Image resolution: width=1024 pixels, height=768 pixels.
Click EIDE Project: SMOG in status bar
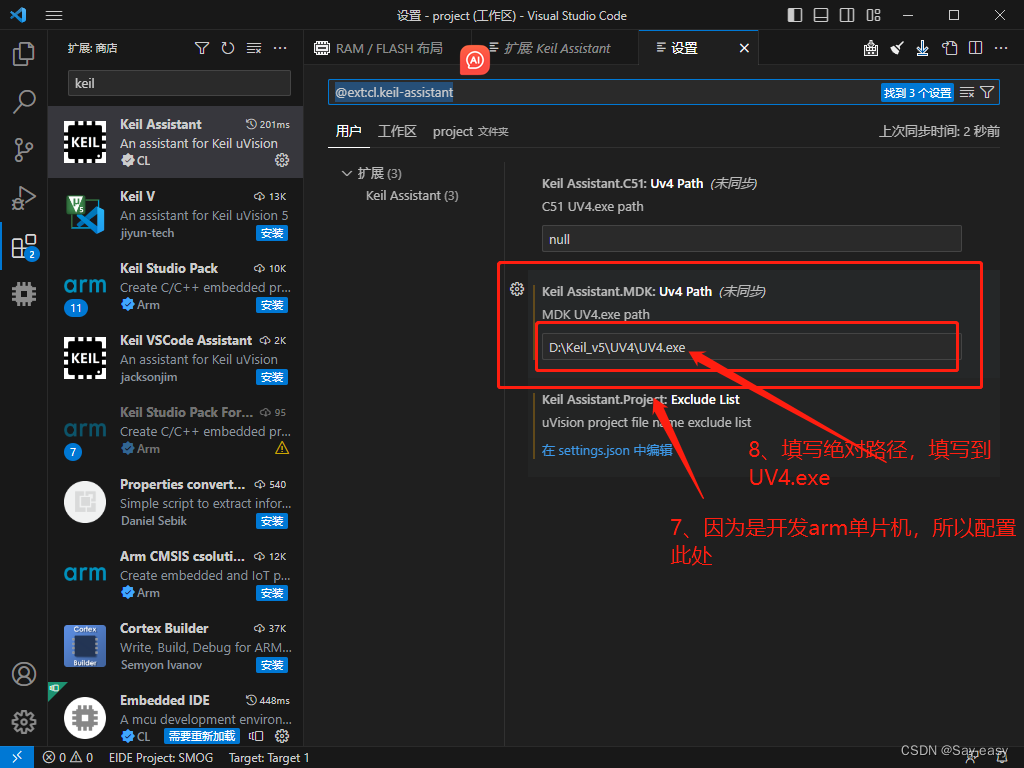click(161, 758)
